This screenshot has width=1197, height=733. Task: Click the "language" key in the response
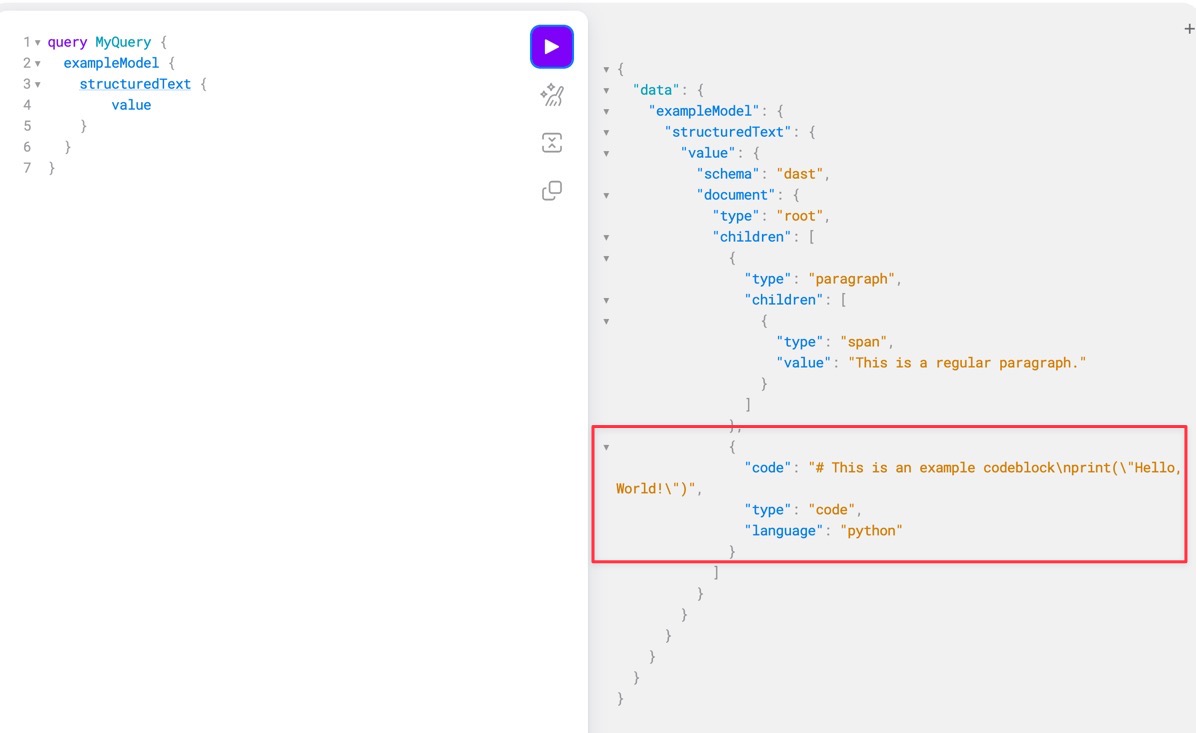point(785,531)
